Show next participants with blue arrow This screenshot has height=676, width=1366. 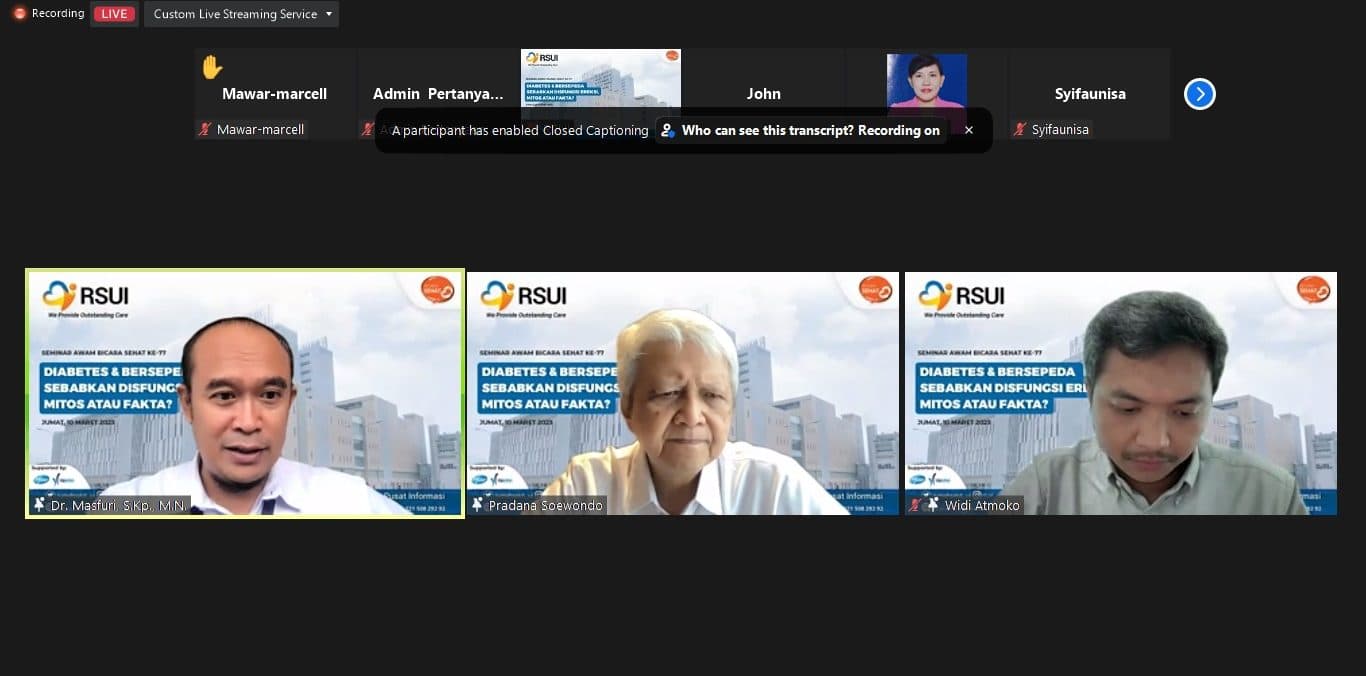tap(1199, 94)
